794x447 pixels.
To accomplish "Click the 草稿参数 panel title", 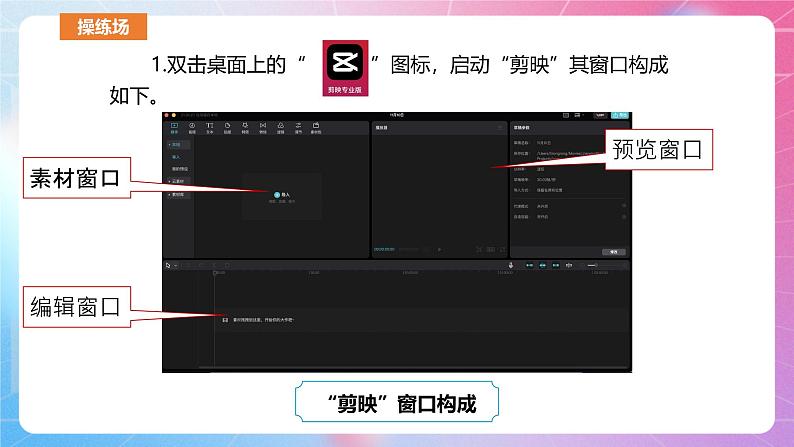I will click(x=522, y=128).
